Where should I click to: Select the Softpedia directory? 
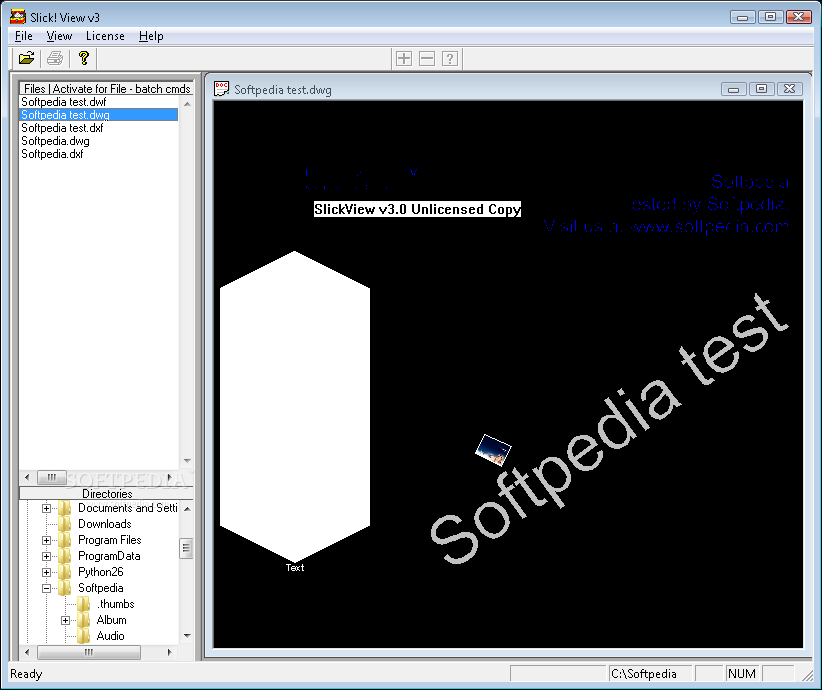click(x=101, y=588)
